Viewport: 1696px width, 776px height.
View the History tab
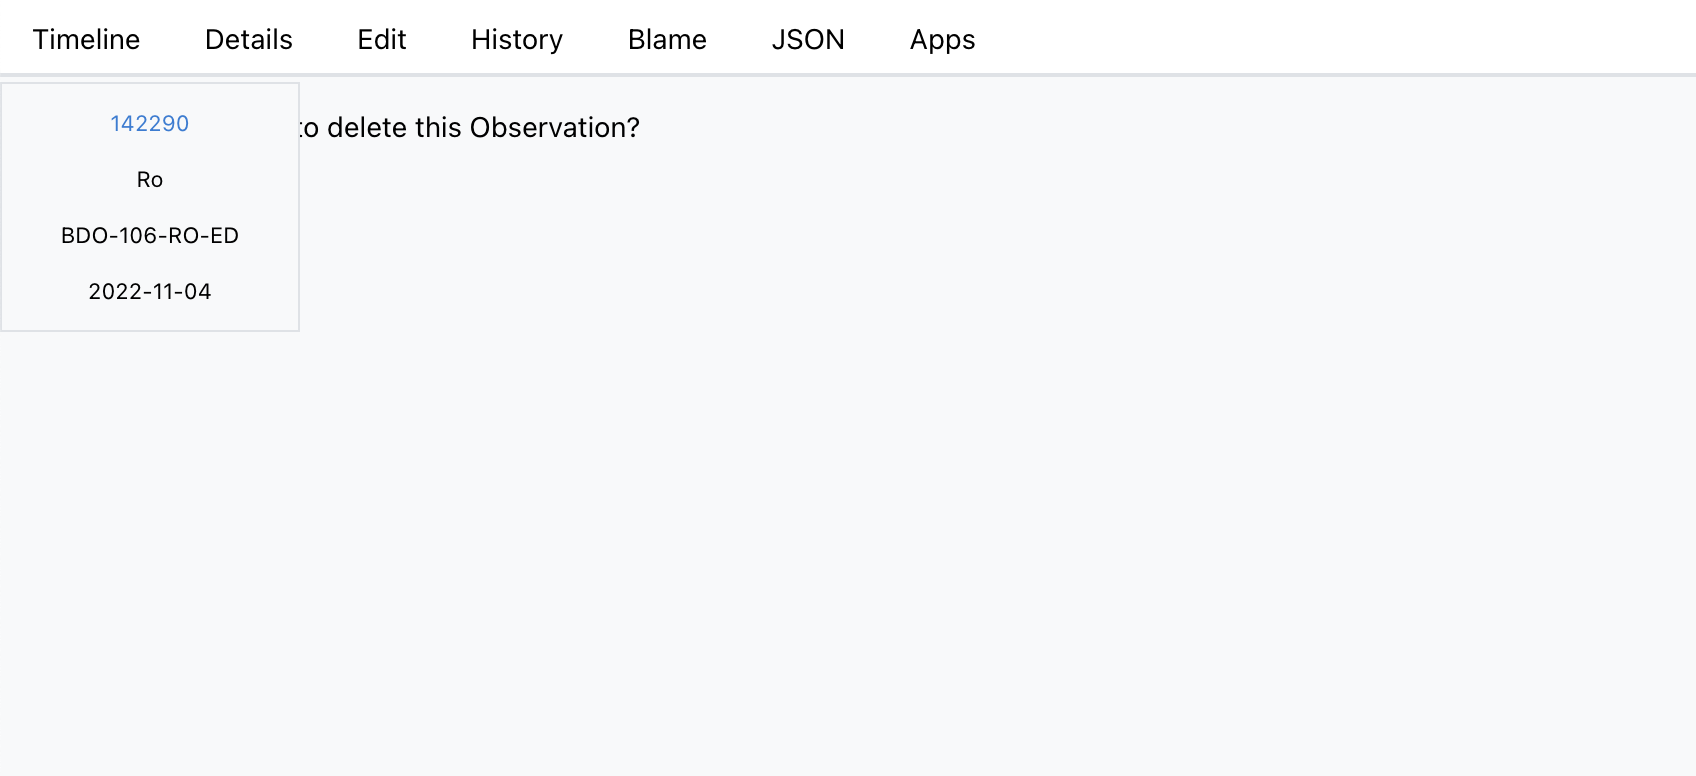[x=516, y=39]
